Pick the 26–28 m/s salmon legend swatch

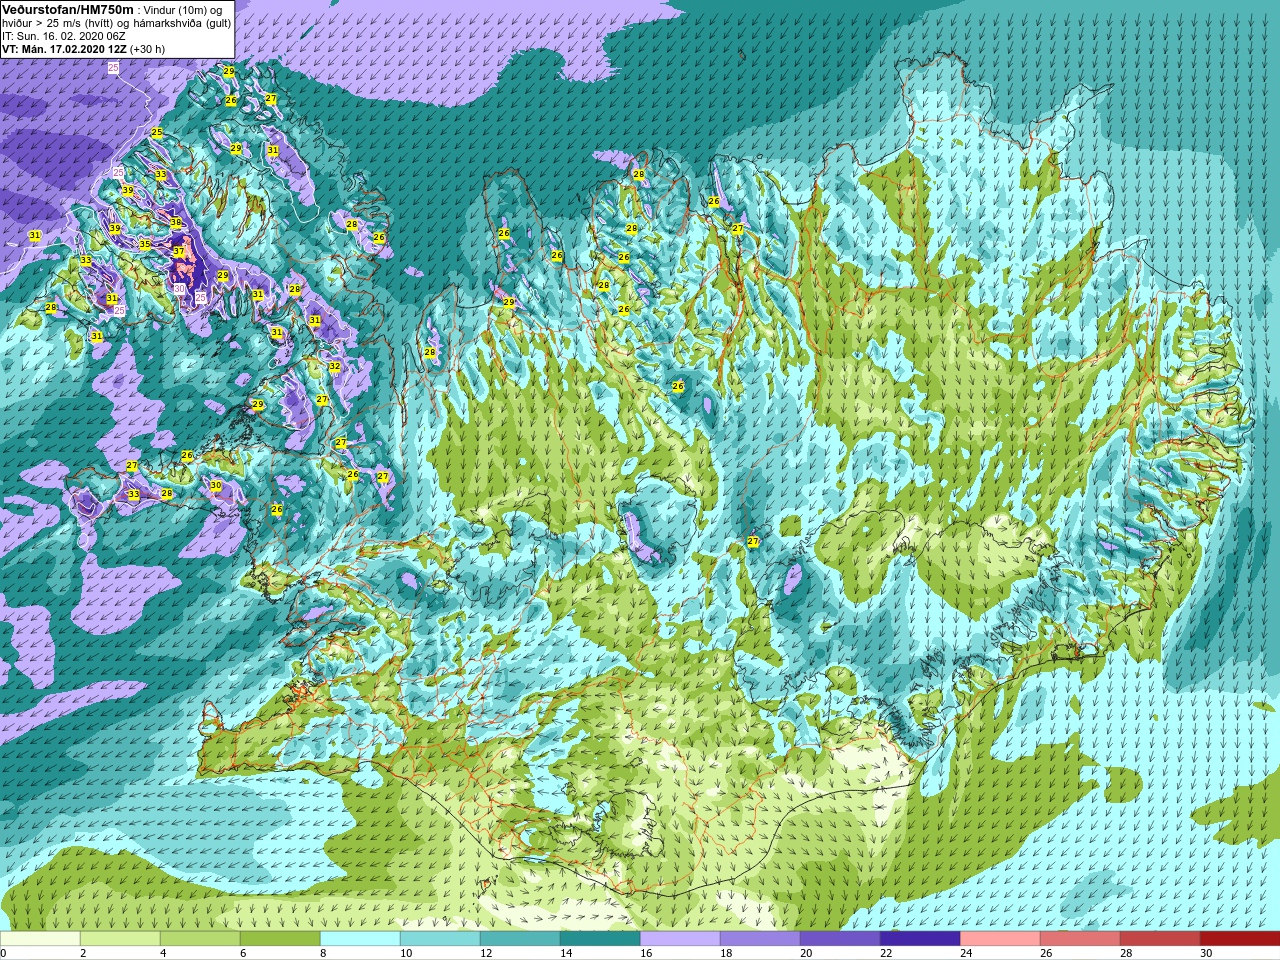pyautogui.click(x=1080, y=938)
